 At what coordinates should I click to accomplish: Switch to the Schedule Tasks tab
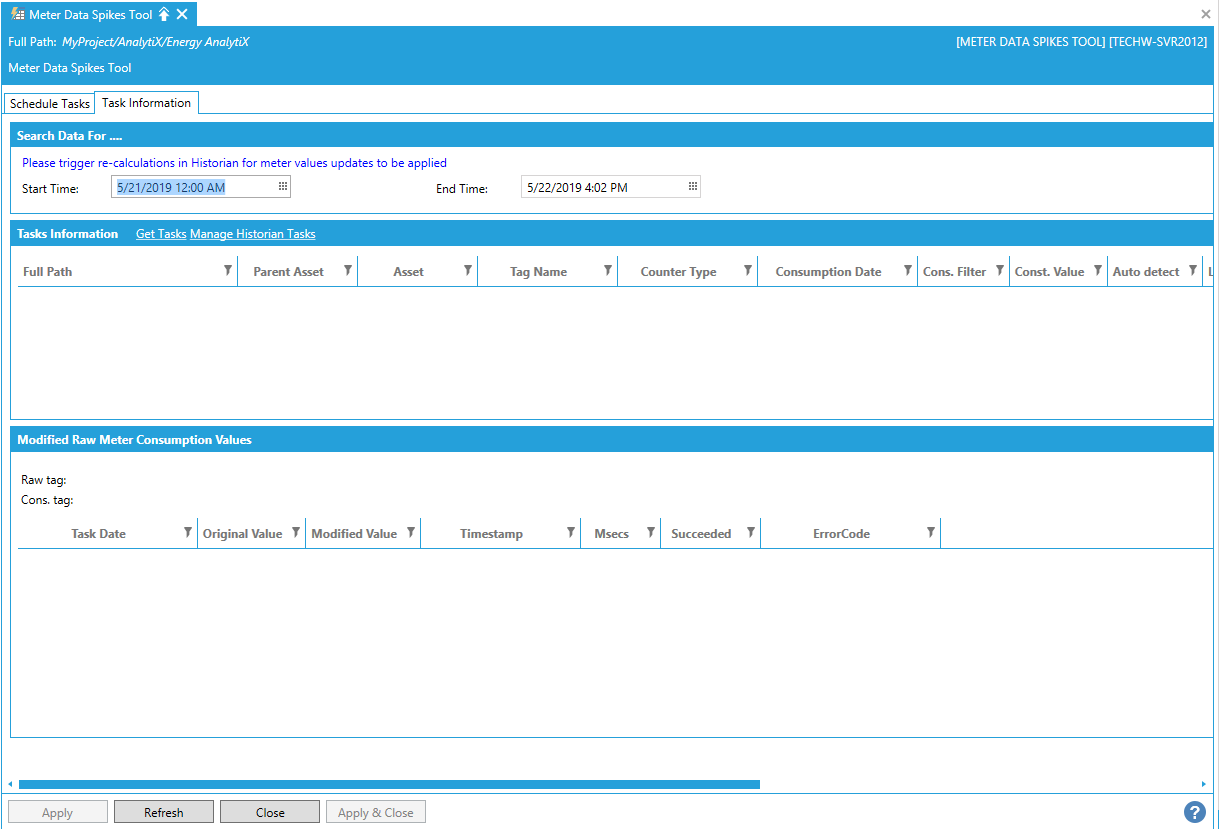coord(50,104)
